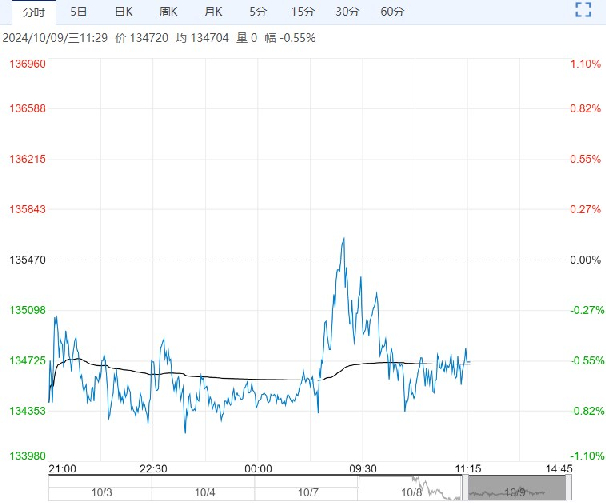The height and width of the screenshot is (503, 606).
Task: Click the 均 134704 average readout
Action: coord(202,38)
